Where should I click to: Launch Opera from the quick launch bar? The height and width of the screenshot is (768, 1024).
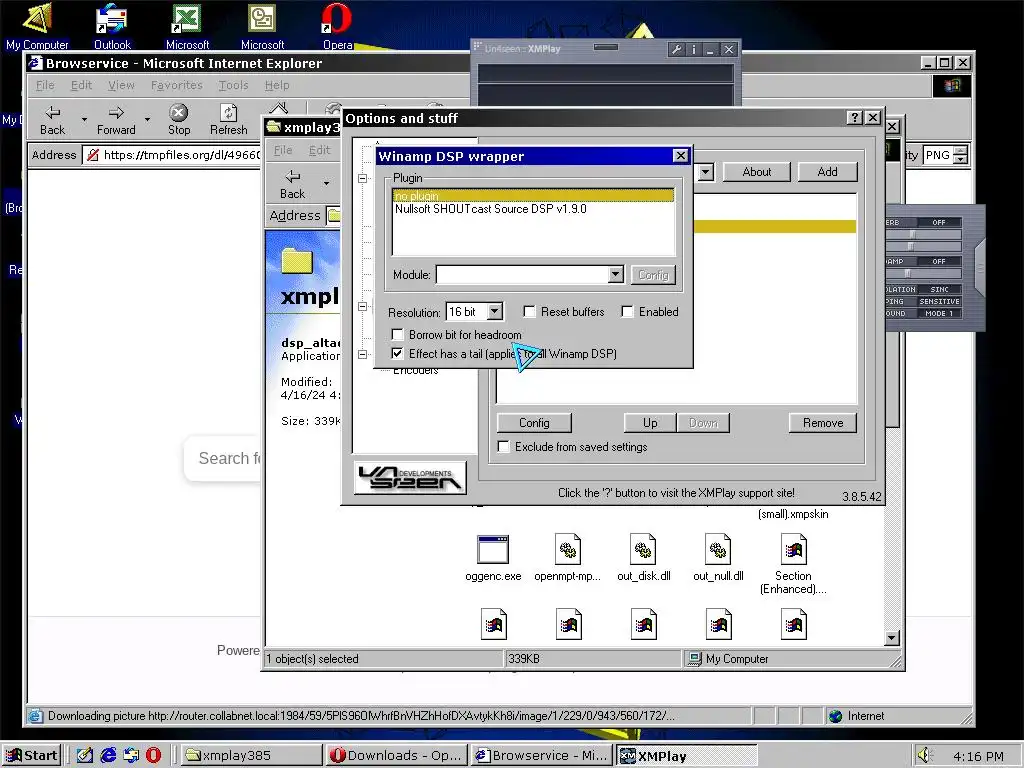click(x=153, y=755)
